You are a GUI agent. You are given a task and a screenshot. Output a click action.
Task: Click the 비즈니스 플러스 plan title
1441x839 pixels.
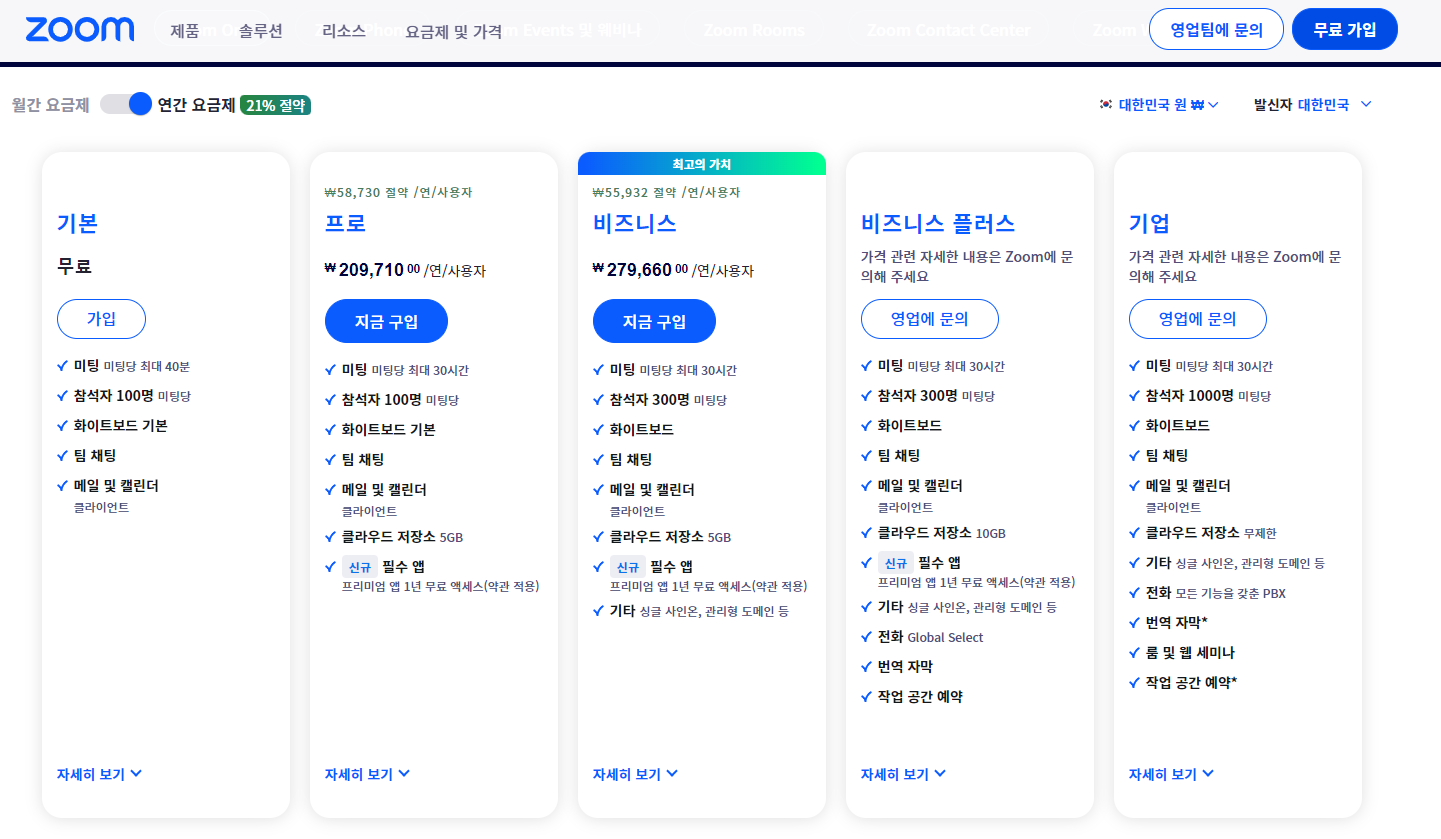(x=938, y=223)
